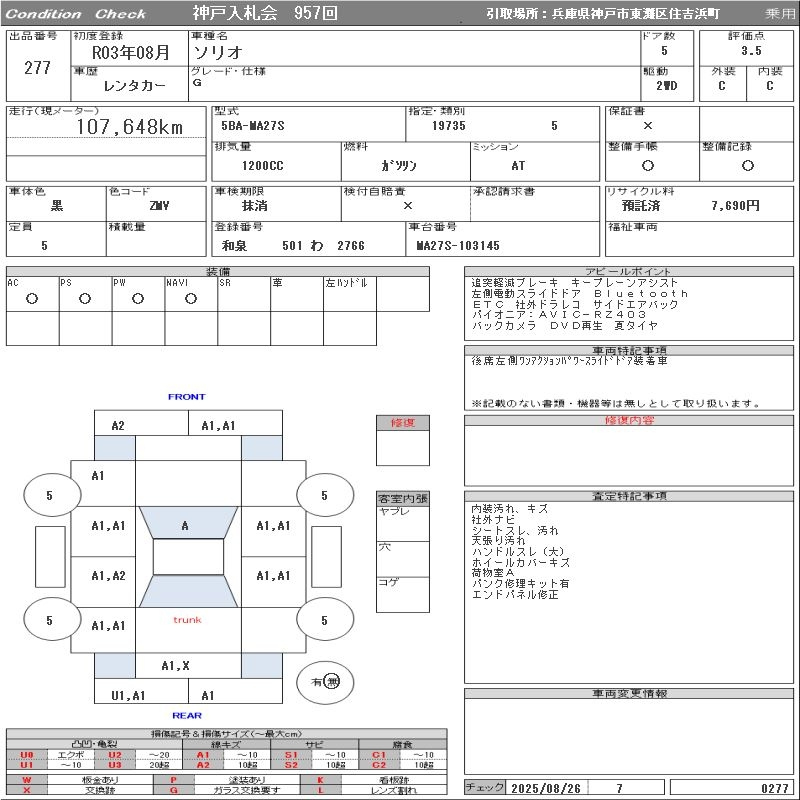
Task: Select drive type 2WD
Action: coord(666,86)
